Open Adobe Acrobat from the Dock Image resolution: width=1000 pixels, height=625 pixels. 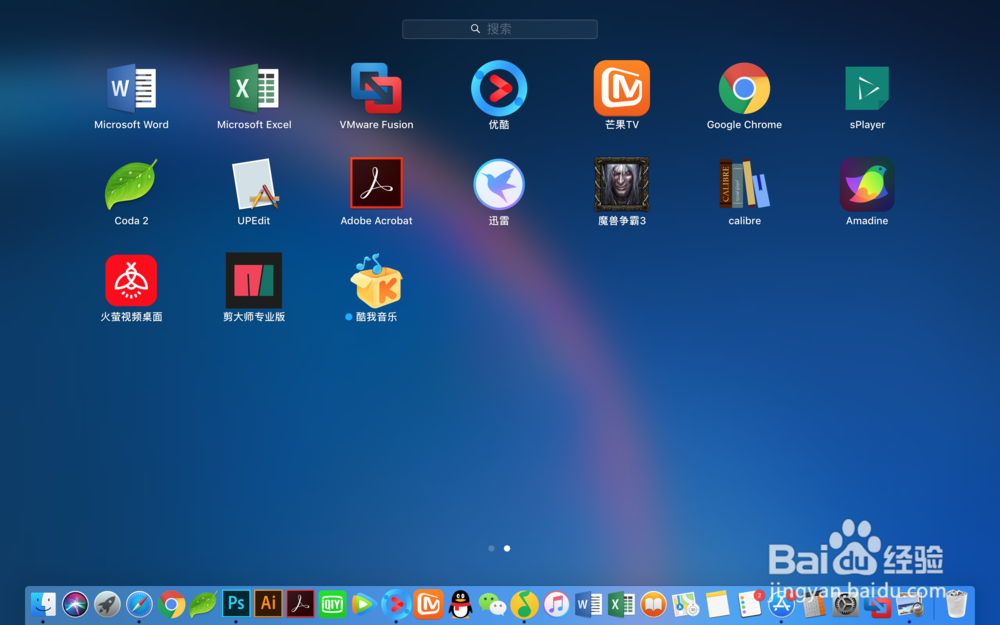pos(300,603)
